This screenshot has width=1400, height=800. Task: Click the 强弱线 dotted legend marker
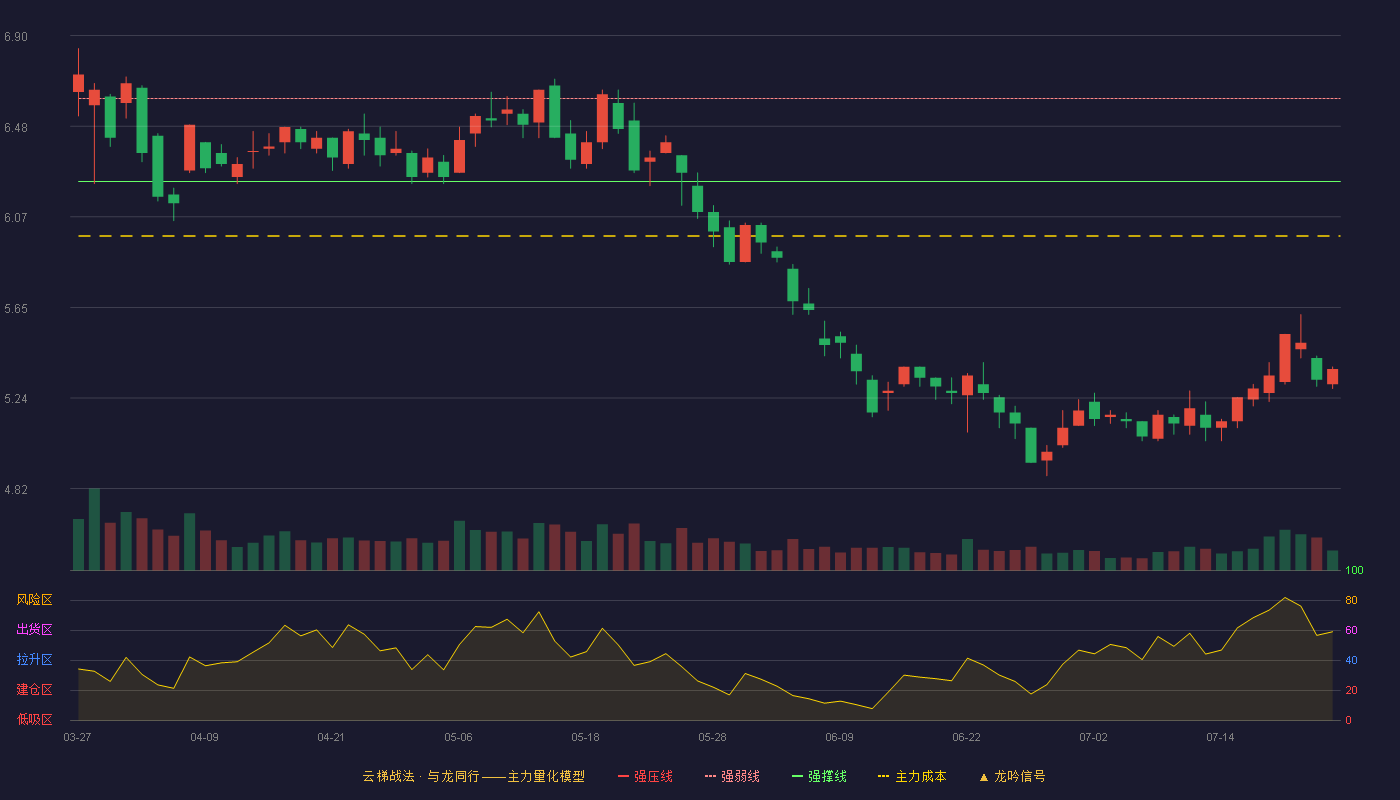(710, 776)
